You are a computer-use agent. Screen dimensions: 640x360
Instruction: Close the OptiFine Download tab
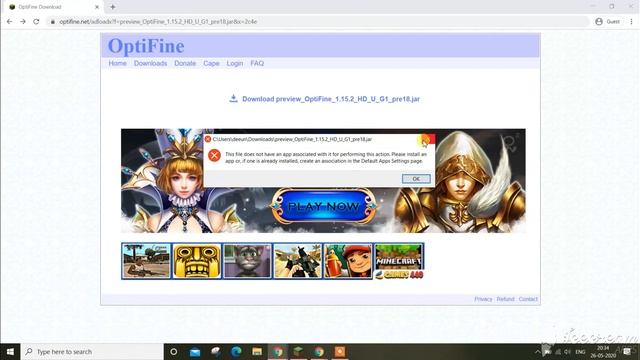[97, 7]
